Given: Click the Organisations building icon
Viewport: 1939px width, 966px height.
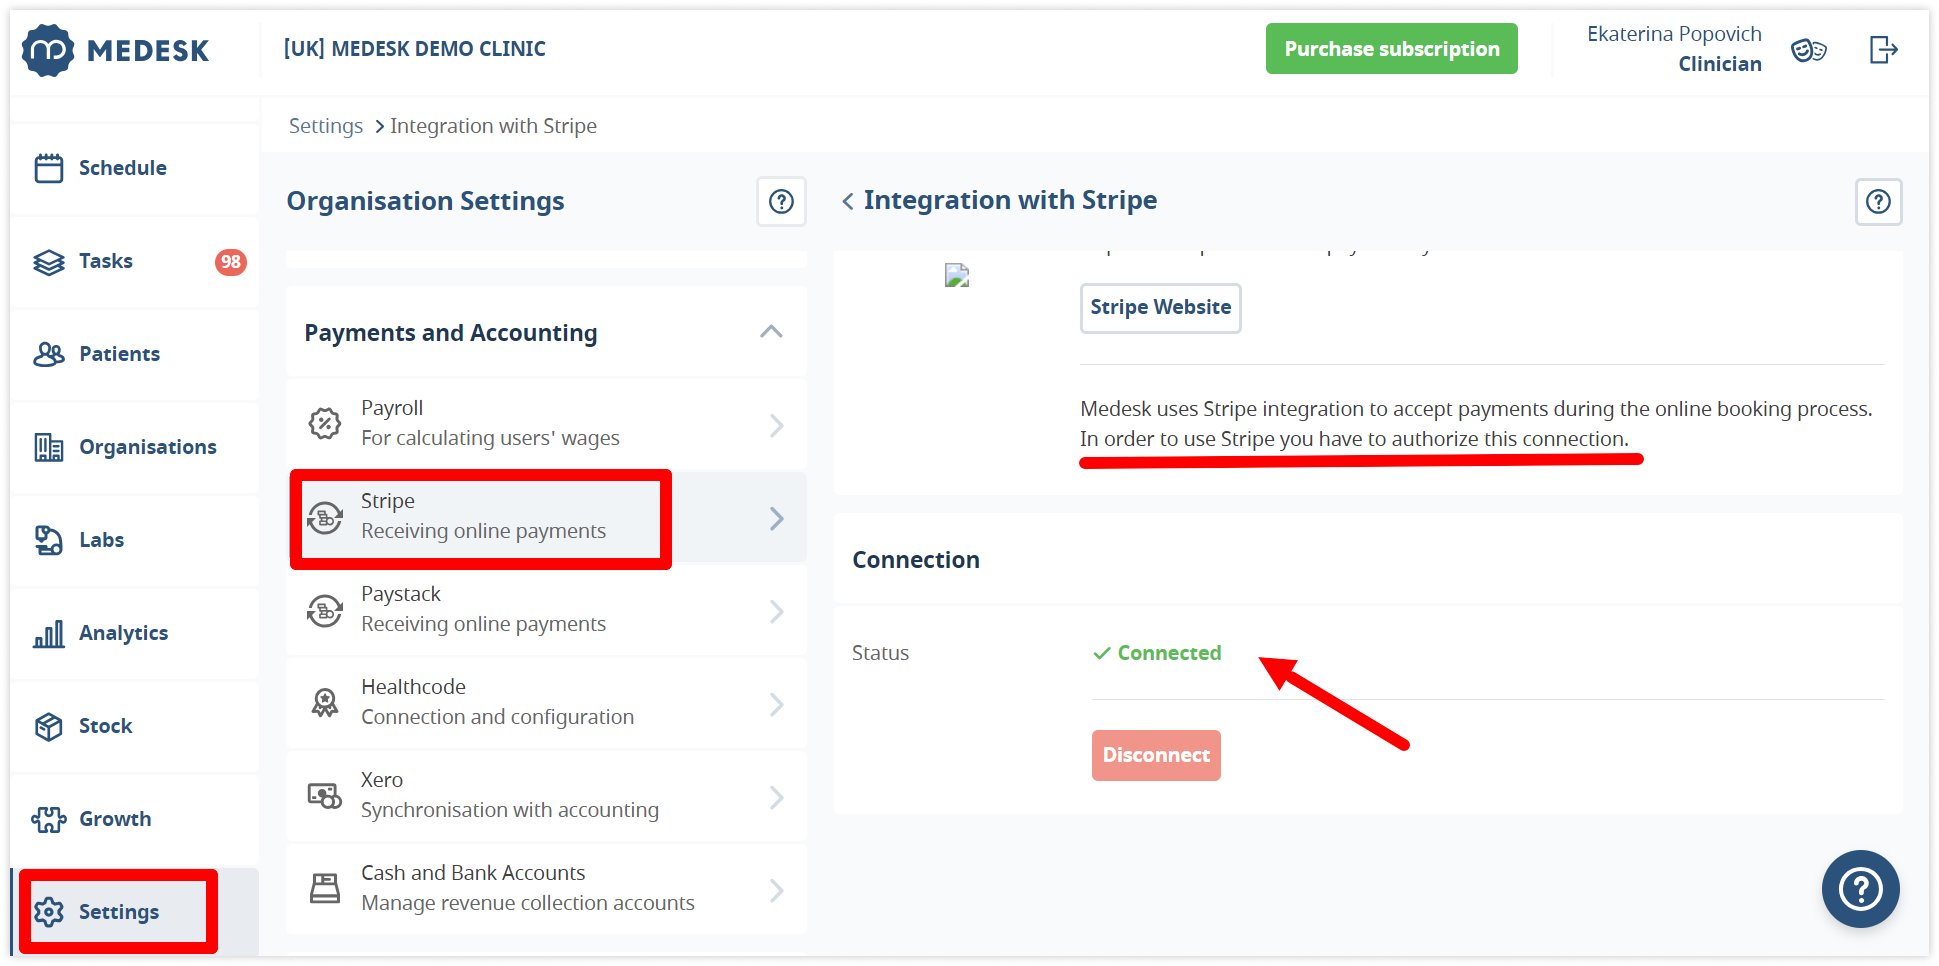Looking at the screenshot, I should pos(48,447).
